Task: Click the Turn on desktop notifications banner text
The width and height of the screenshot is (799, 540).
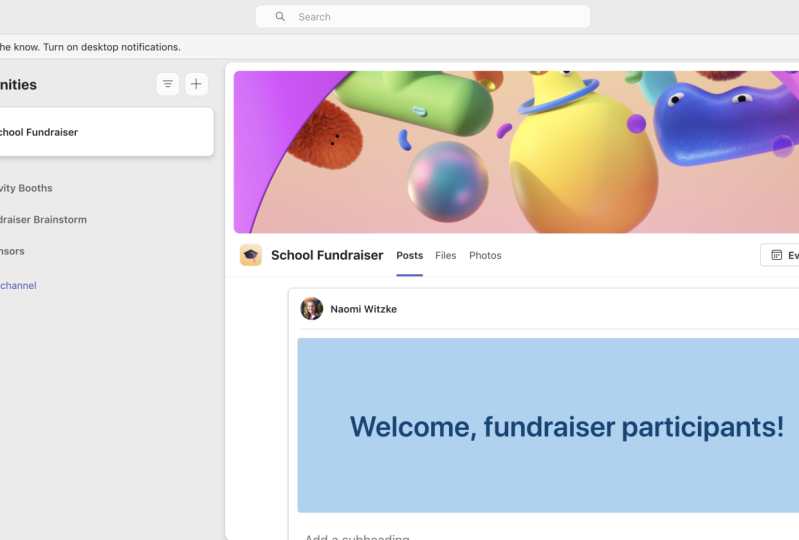Action: click(112, 47)
